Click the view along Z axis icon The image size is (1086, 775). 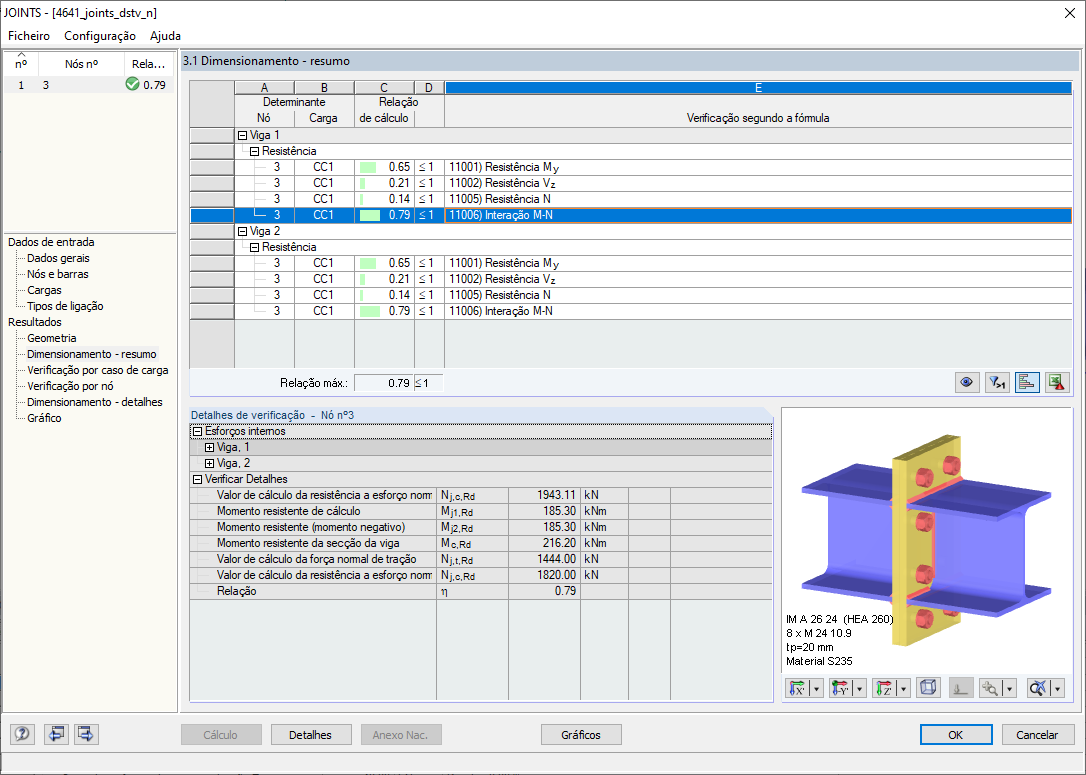tap(884, 688)
